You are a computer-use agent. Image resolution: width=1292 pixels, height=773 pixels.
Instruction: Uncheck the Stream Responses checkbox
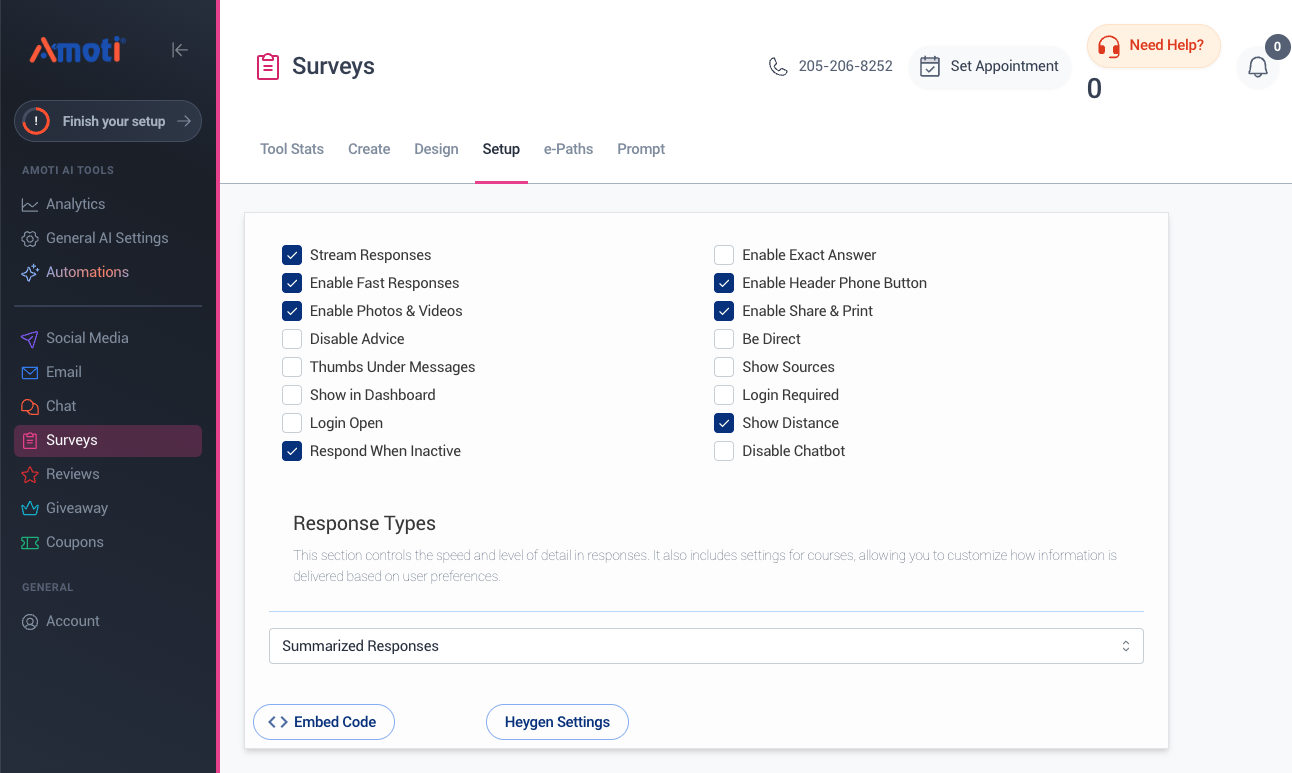point(292,255)
